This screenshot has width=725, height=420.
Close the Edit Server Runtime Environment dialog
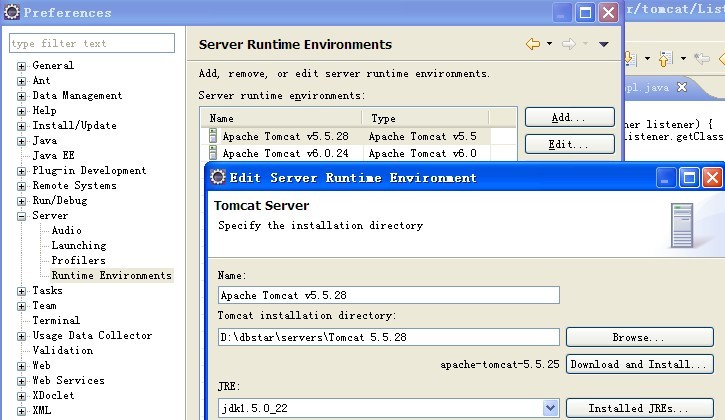[712, 178]
